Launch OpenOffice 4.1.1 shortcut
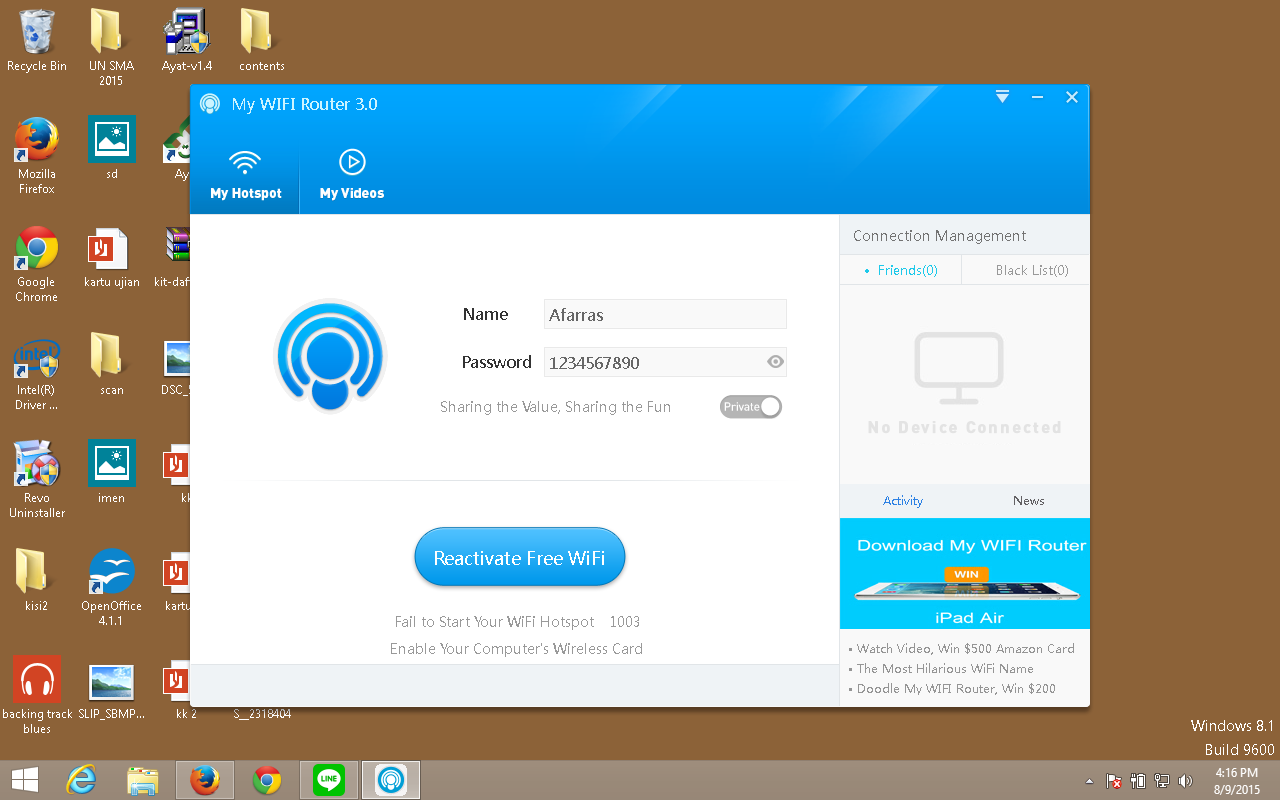 (111, 588)
